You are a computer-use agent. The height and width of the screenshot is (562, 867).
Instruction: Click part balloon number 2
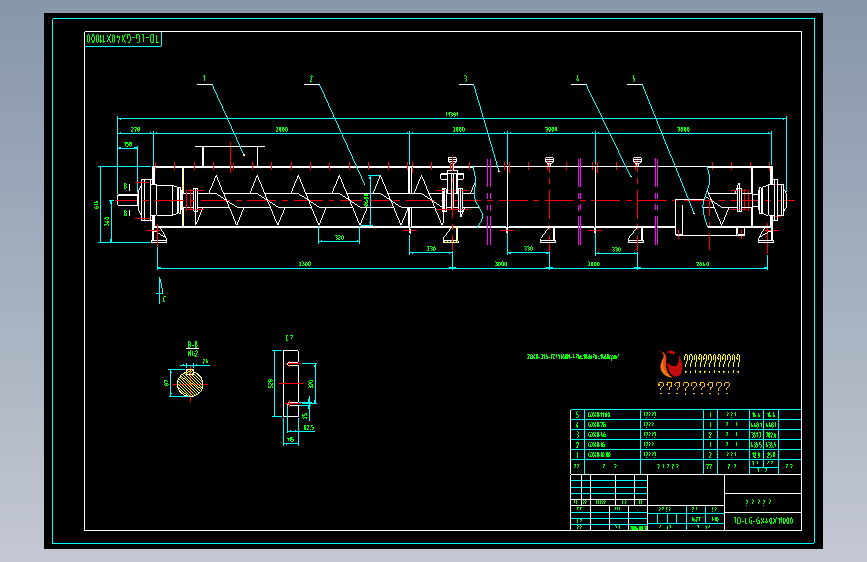(311, 79)
